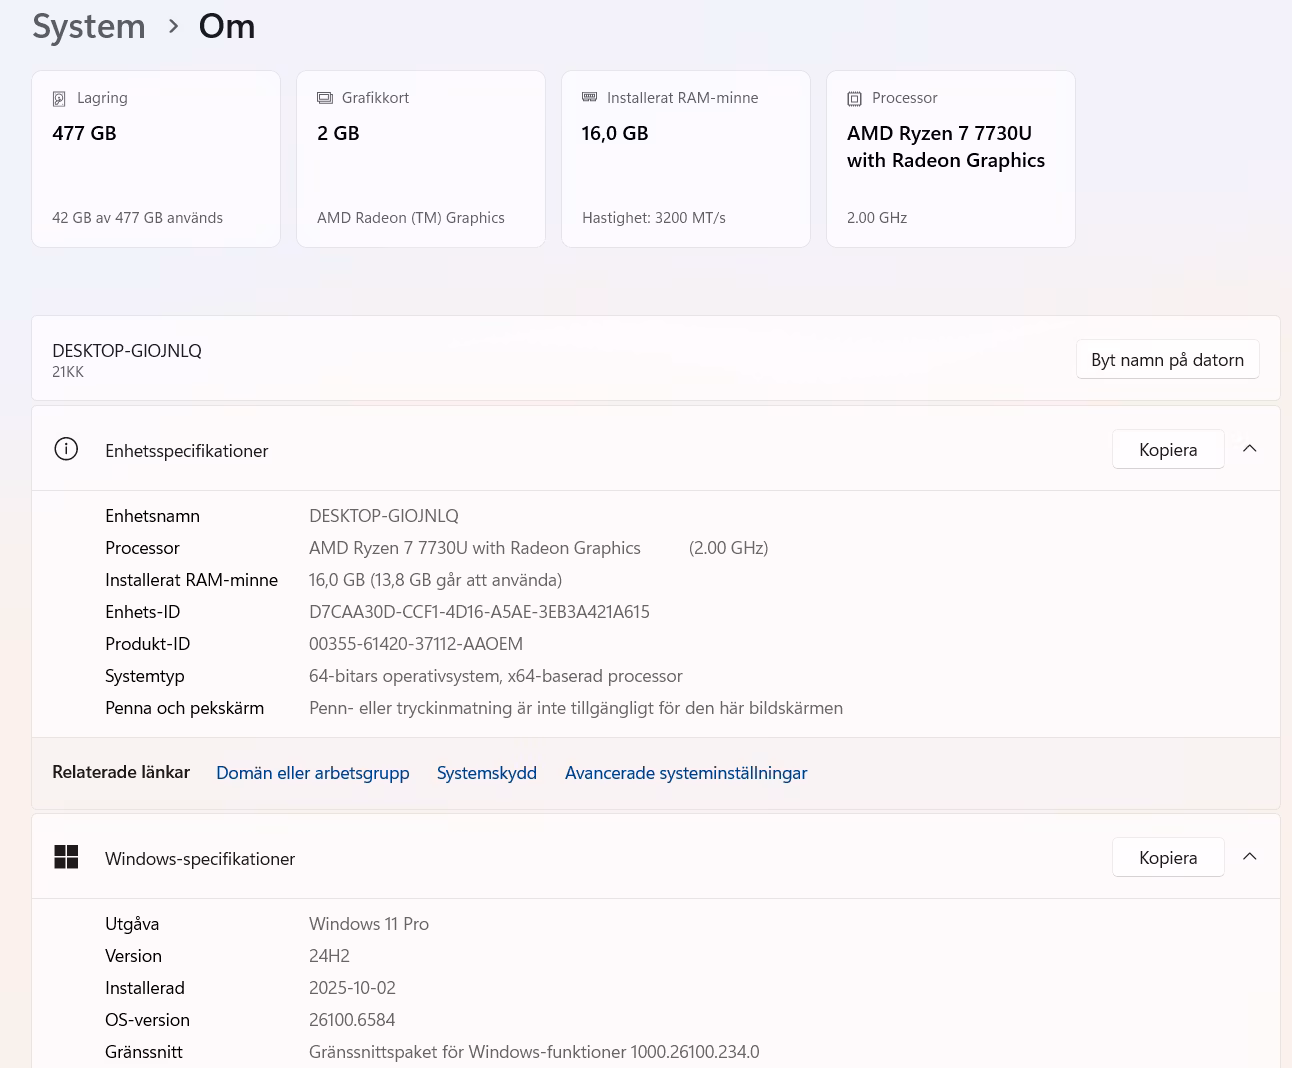Click the processor chip icon in Processor card
Screen dimensions: 1292x1068
coord(854,99)
